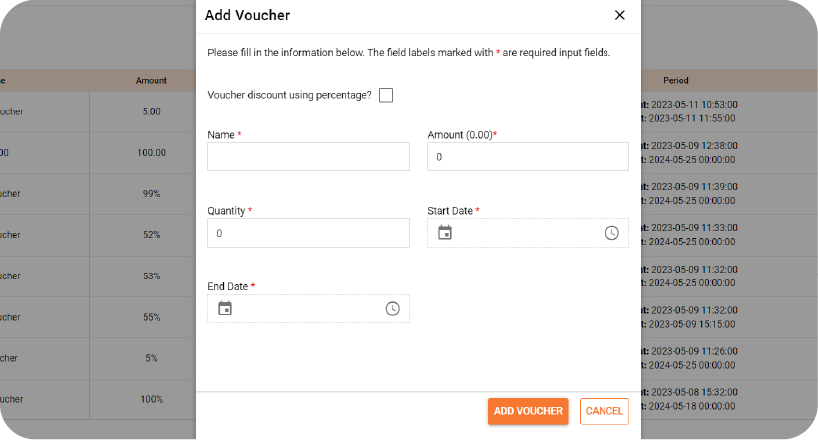818x440 pixels.
Task: Focus the Name input field
Action: [308, 157]
